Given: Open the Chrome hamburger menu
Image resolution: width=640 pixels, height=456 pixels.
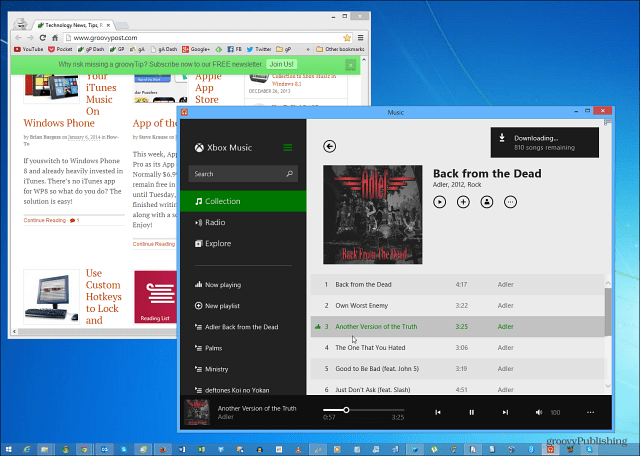Looking at the screenshot, I should click(360, 38).
